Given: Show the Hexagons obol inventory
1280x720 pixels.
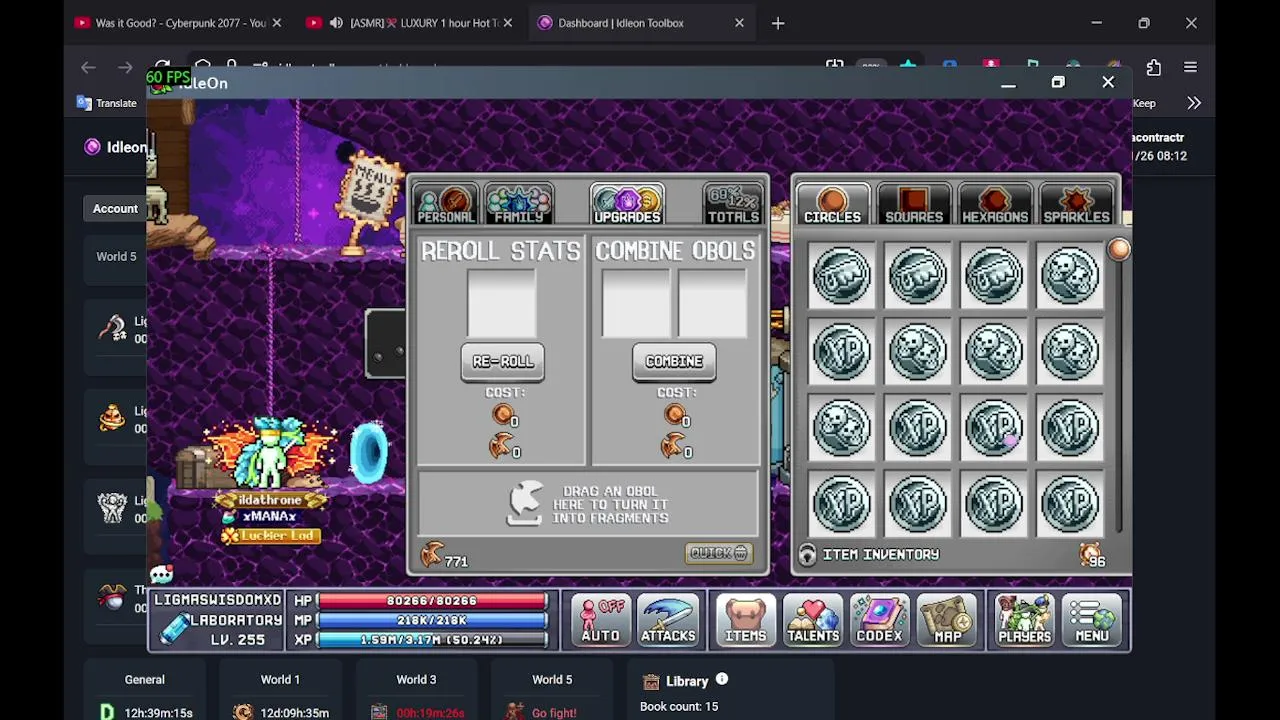Looking at the screenshot, I should (995, 204).
